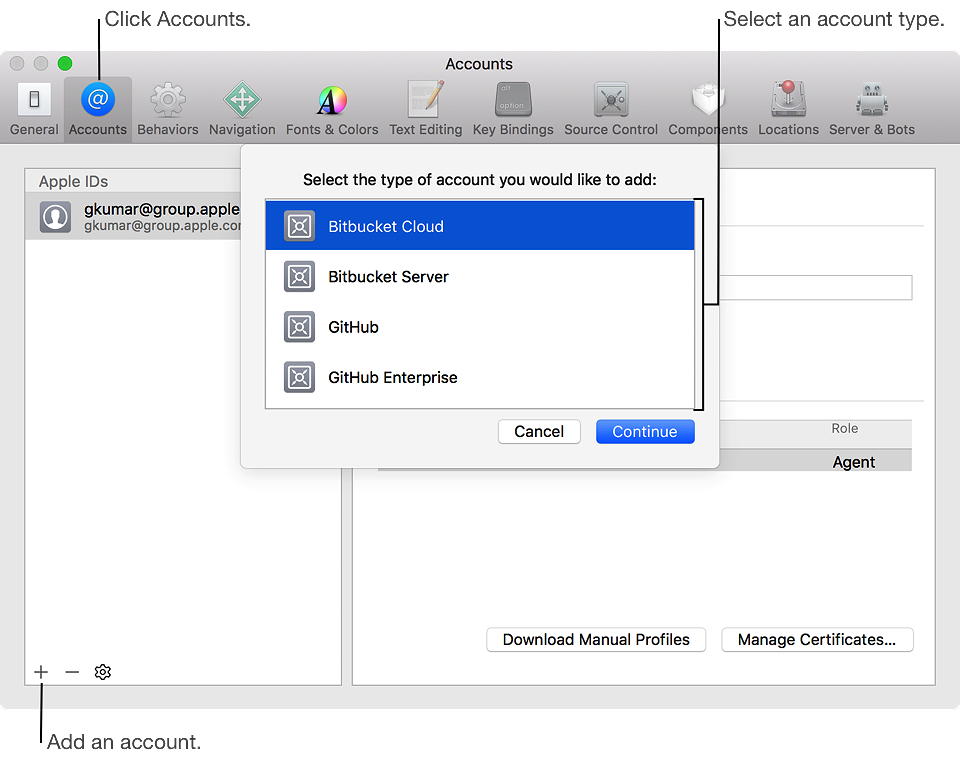
Task: Select Bitbucket Server account type
Action: click(480, 276)
